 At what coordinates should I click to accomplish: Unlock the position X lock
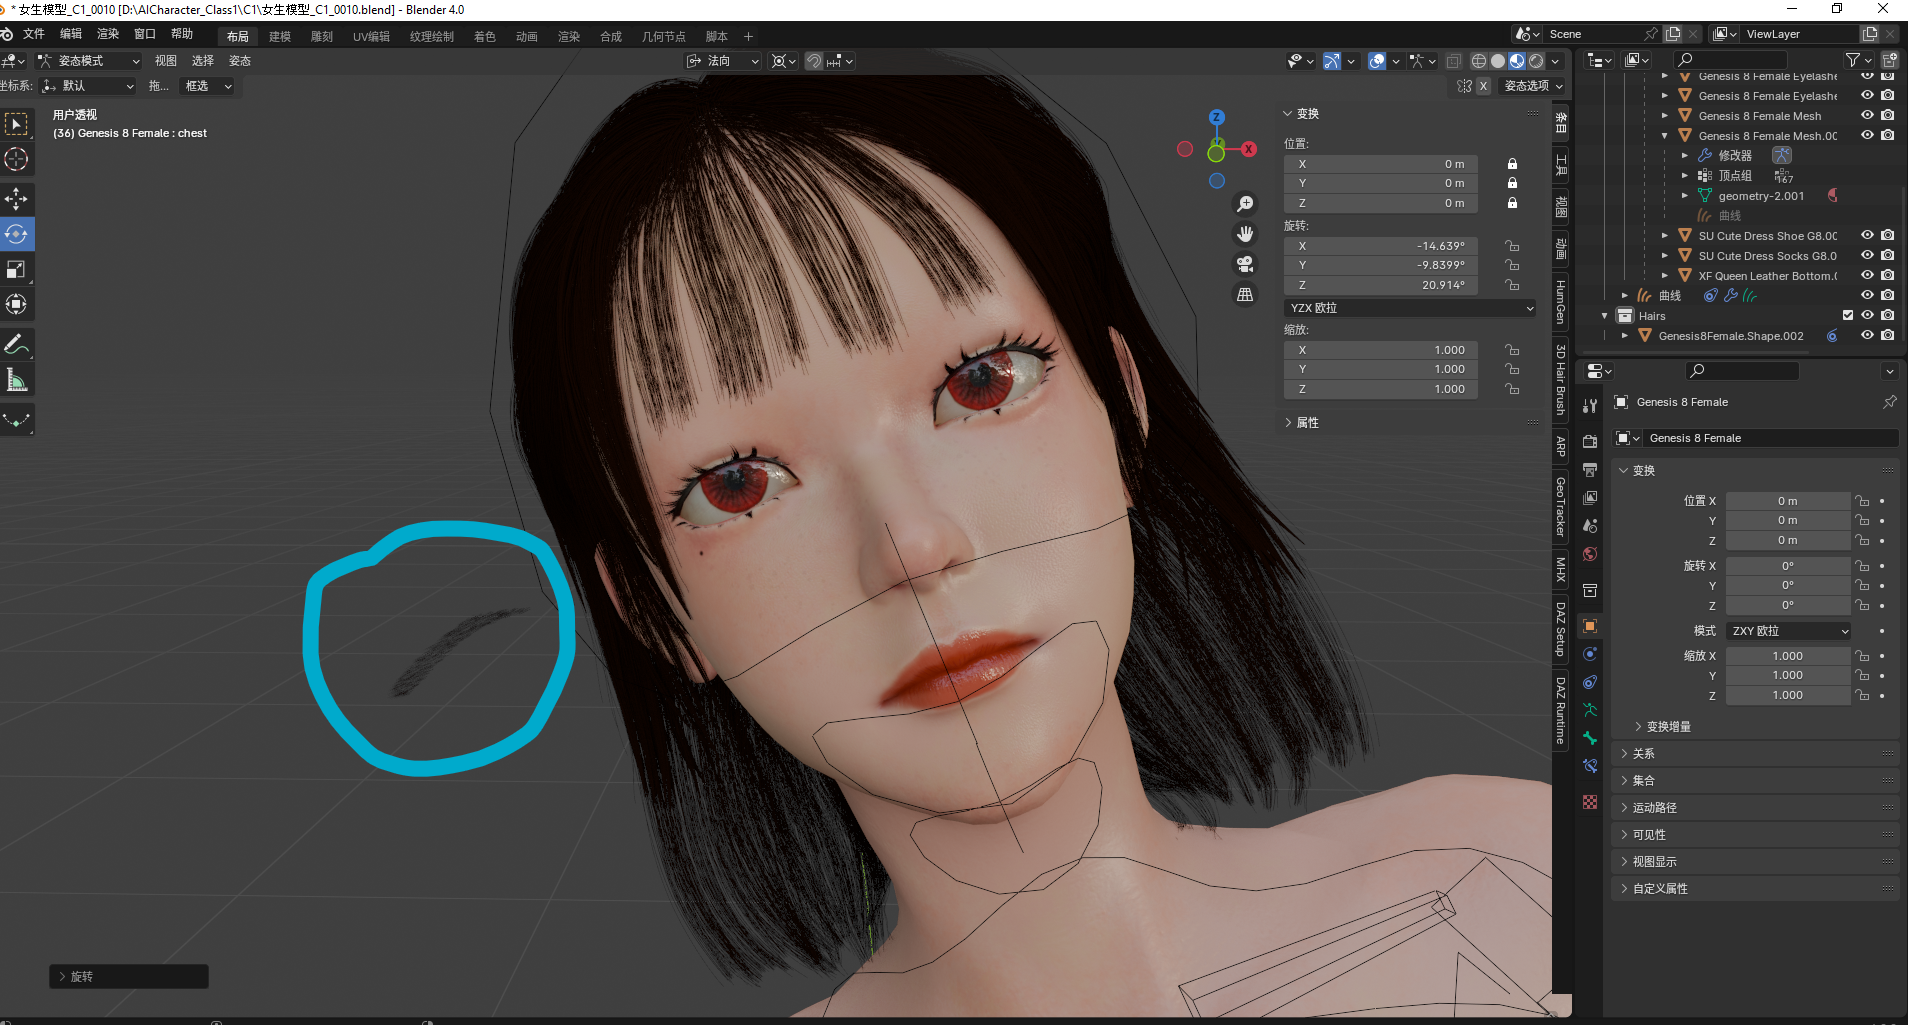tap(1512, 164)
